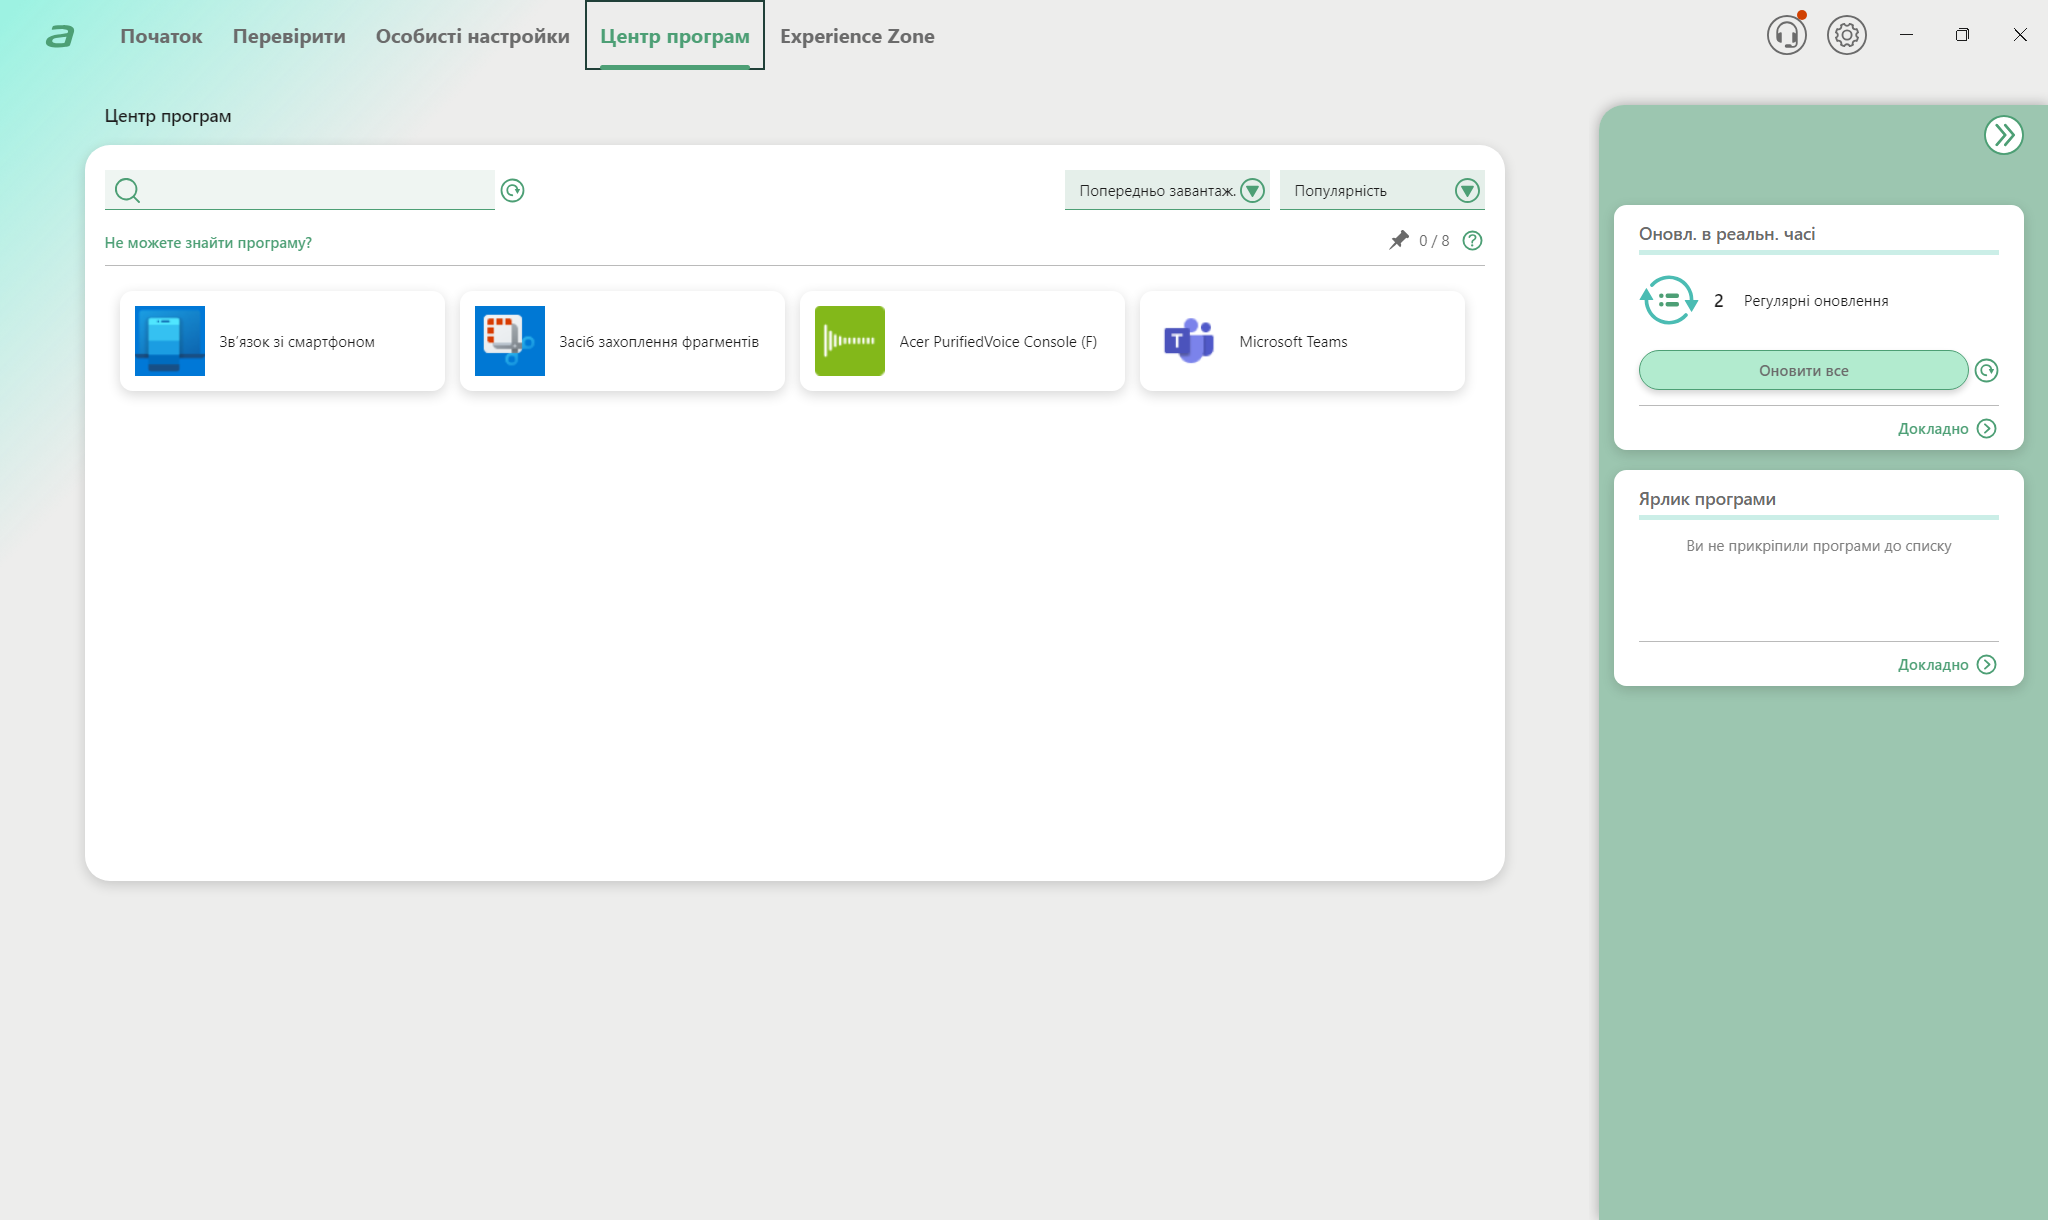Collapse the side panel with the double arrow
This screenshot has height=1220, width=2048.
(x=2003, y=135)
